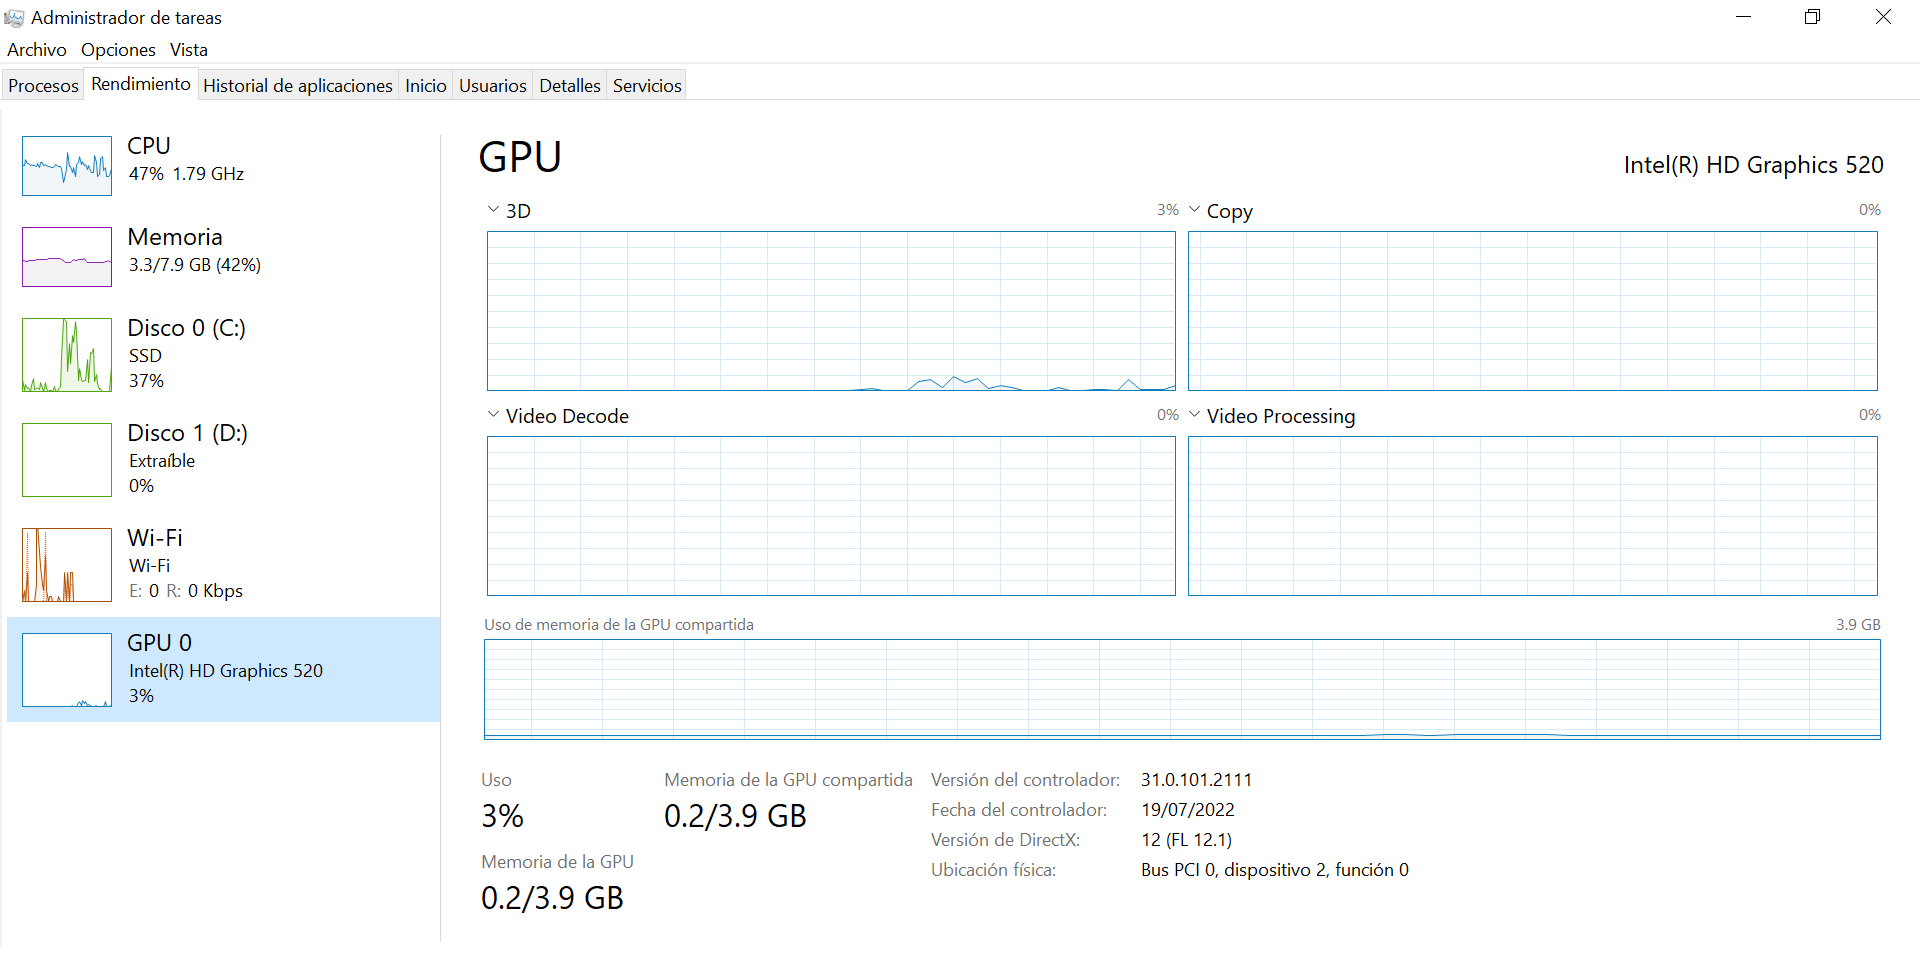
Task: Open the Vista menu
Action: click(x=189, y=50)
